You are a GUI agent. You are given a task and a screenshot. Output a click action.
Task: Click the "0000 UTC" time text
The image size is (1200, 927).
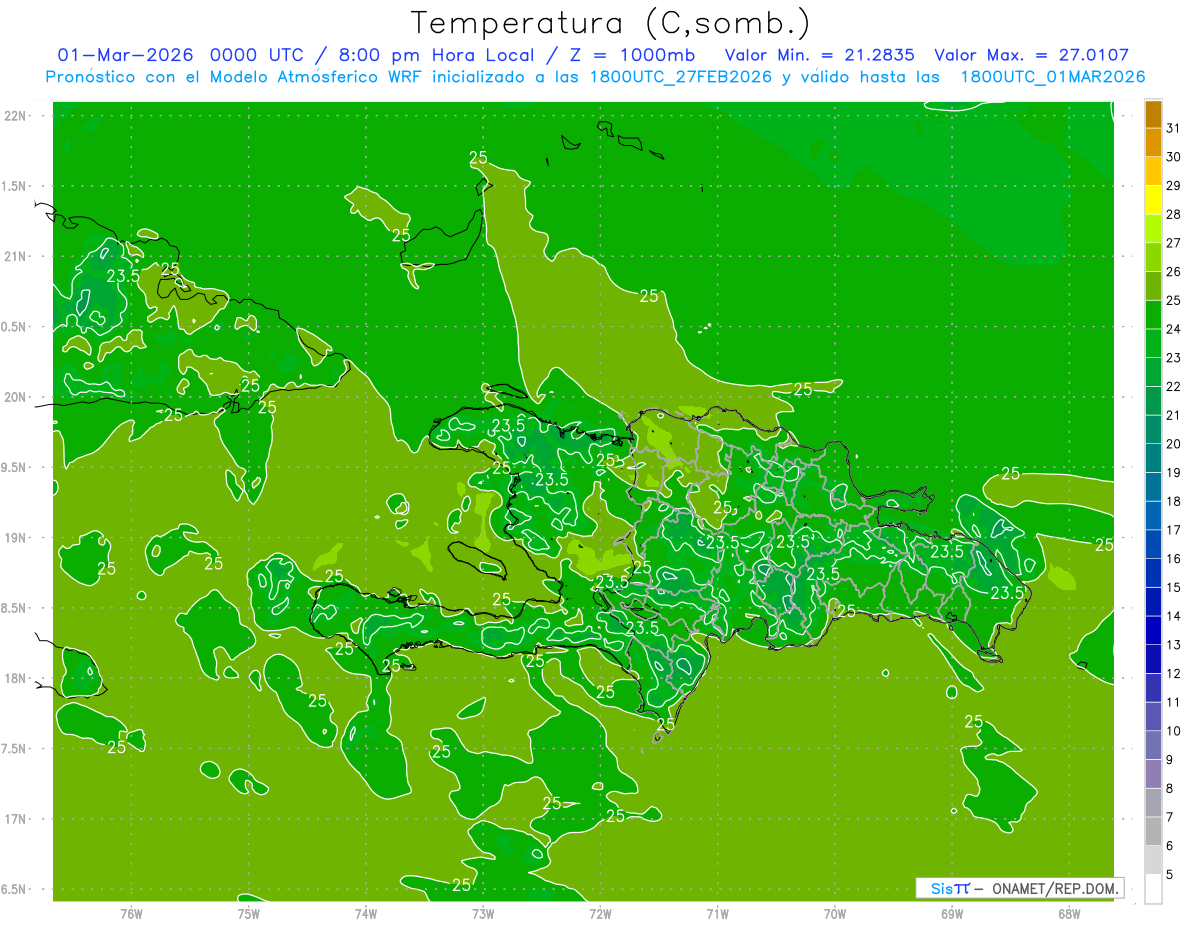257,55
